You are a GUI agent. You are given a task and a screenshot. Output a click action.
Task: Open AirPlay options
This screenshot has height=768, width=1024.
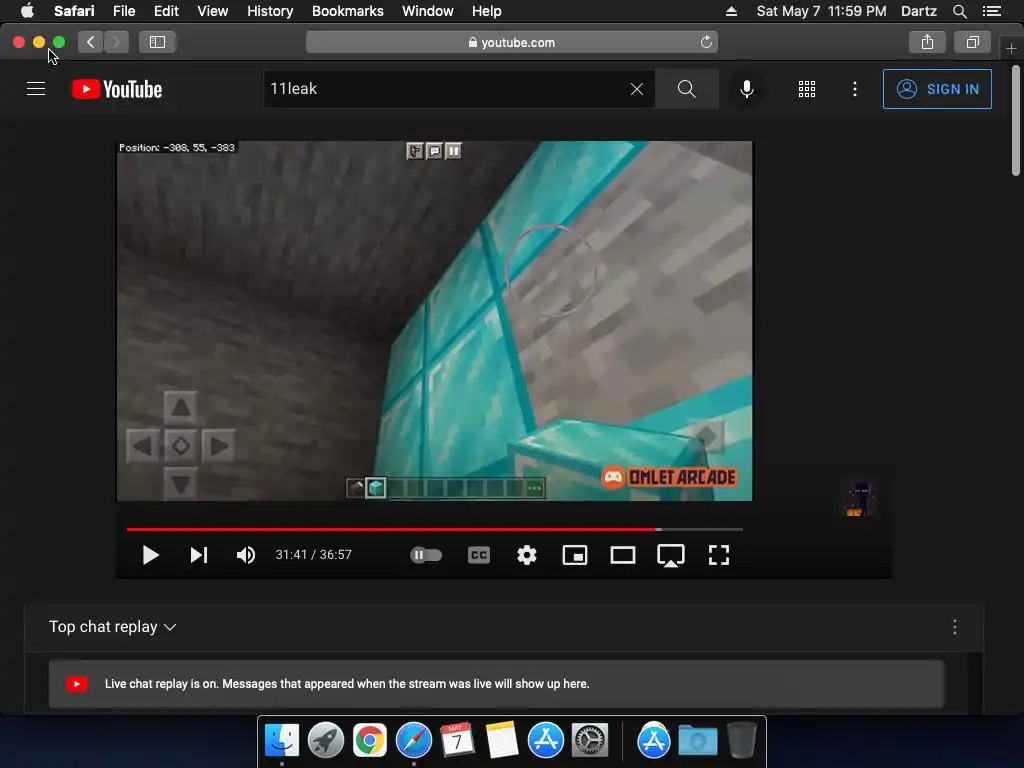[671, 556]
